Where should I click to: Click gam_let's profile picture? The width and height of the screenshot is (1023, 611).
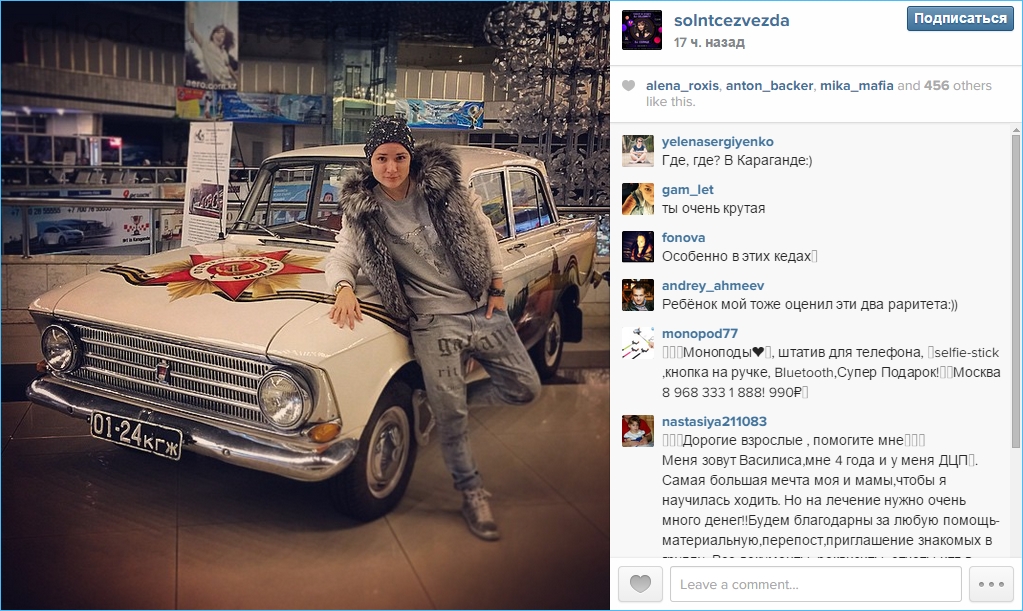coord(637,199)
